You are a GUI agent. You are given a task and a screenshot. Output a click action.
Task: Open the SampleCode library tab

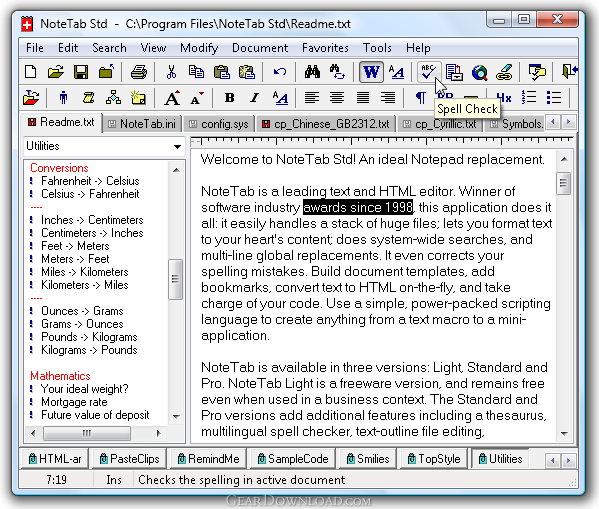click(293, 459)
